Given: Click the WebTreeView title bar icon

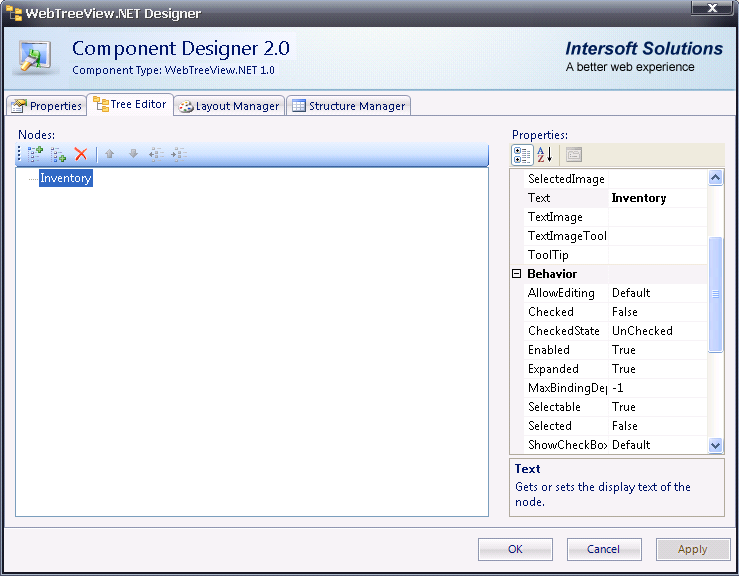Looking at the screenshot, I should pos(14,13).
